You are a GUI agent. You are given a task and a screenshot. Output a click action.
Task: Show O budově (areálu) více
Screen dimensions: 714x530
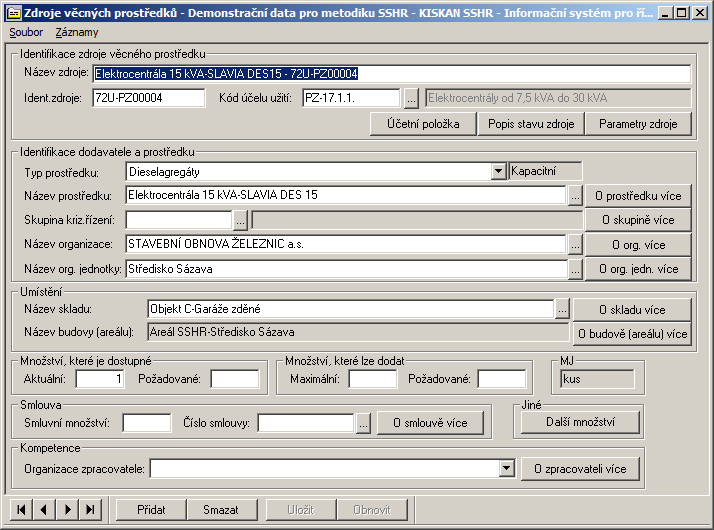click(632, 334)
